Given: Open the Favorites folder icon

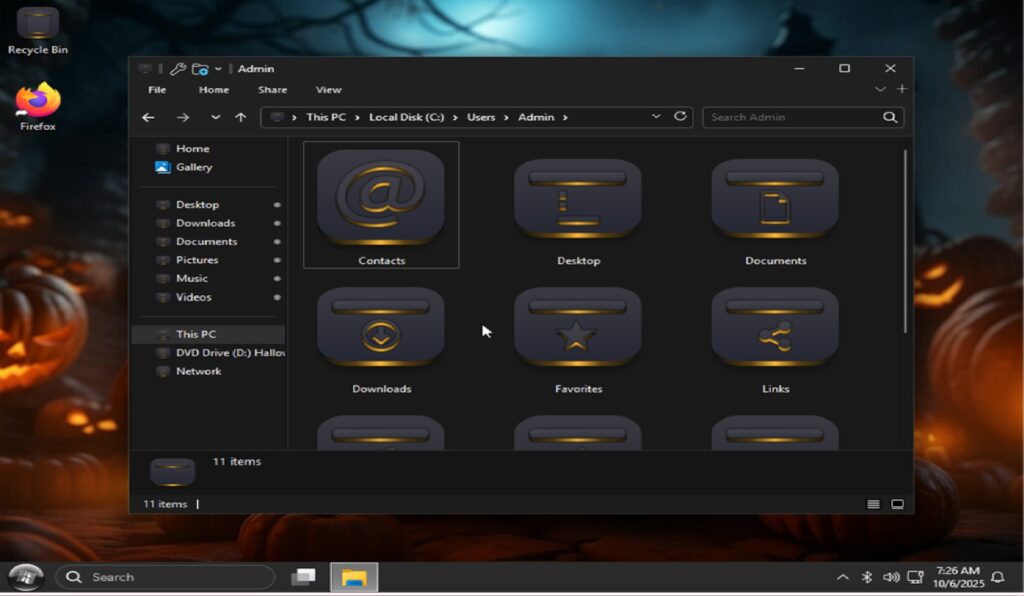Looking at the screenshot, I should point(577,331).
